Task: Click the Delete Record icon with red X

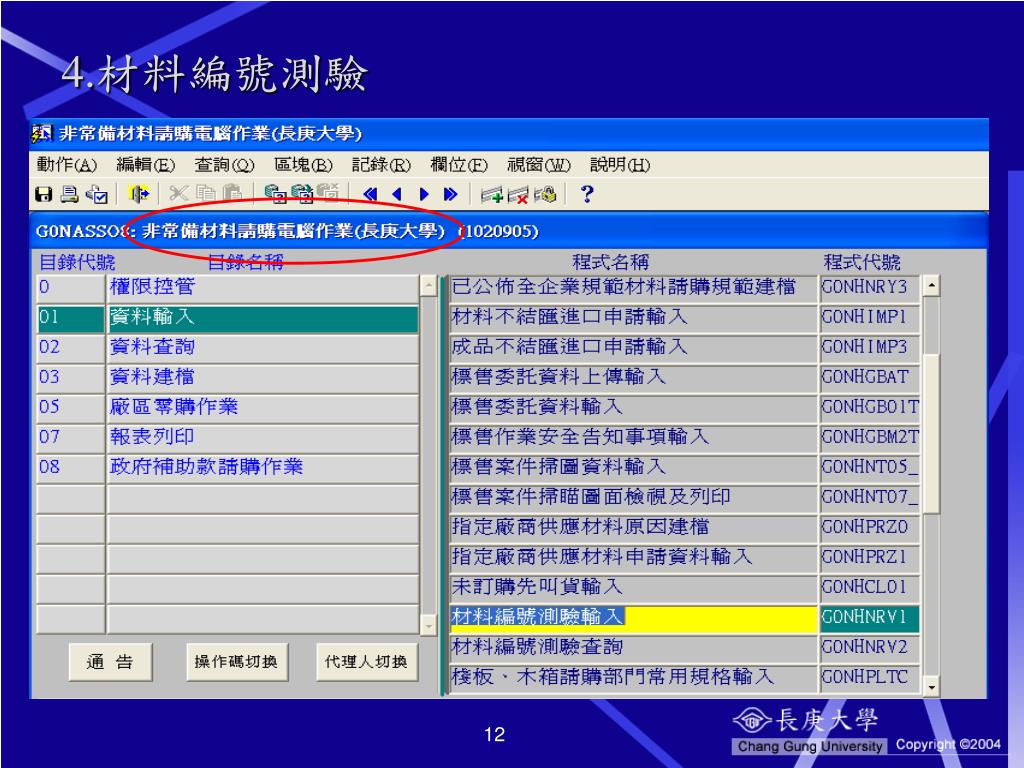Action: click(x=518, y=195)
